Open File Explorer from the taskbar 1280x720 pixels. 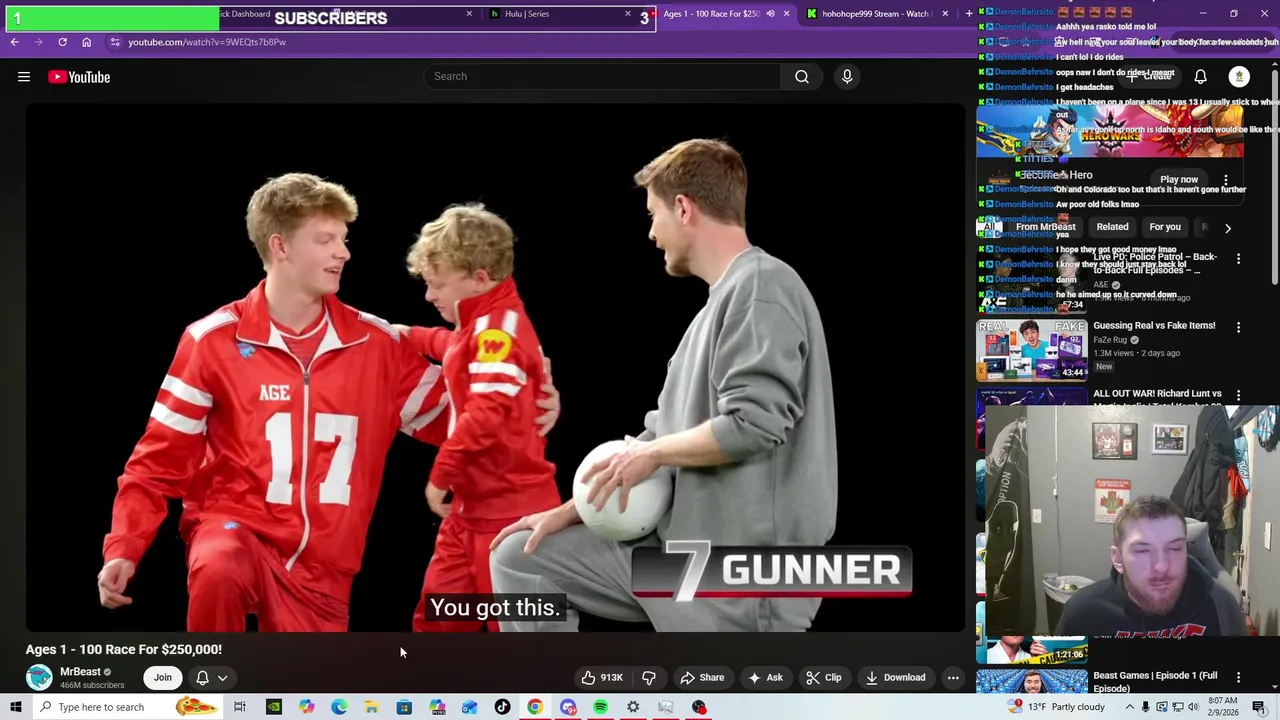[371, 707]
